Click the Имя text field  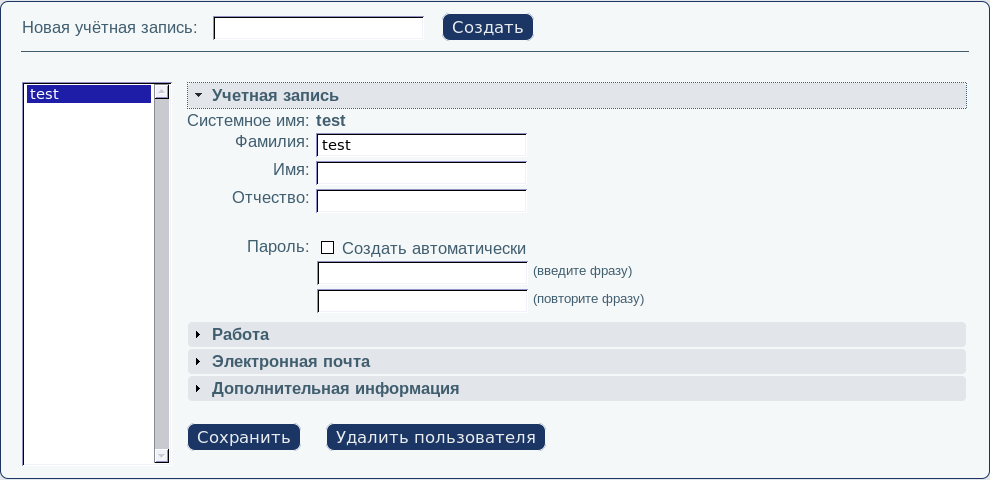(421, 174)
